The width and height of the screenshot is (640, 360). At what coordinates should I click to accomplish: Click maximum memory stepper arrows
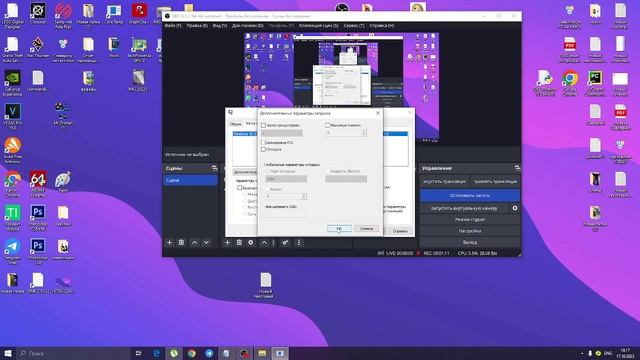[364, 133]
